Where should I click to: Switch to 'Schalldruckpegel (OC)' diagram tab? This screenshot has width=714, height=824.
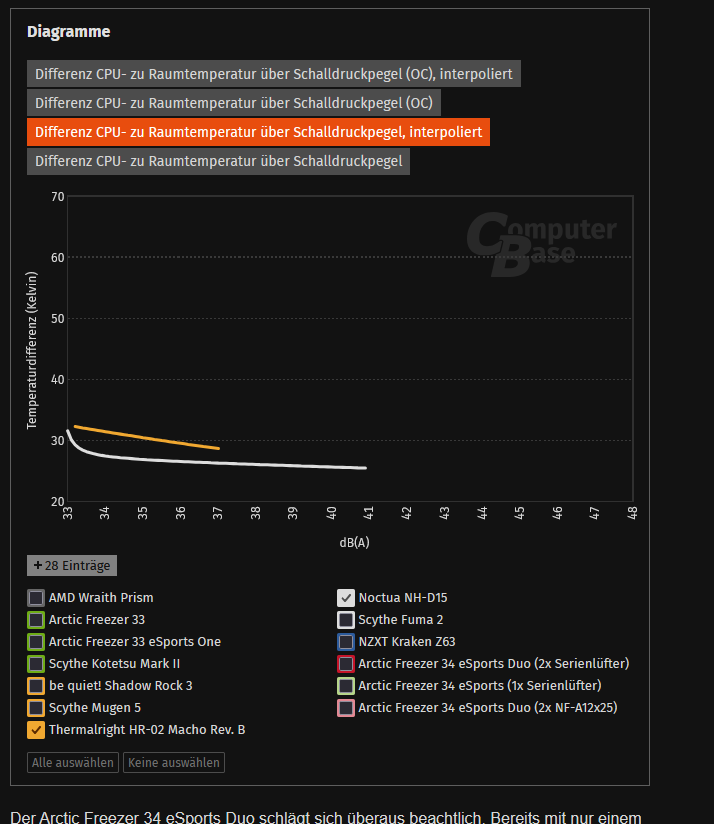(x=234, y=103)
